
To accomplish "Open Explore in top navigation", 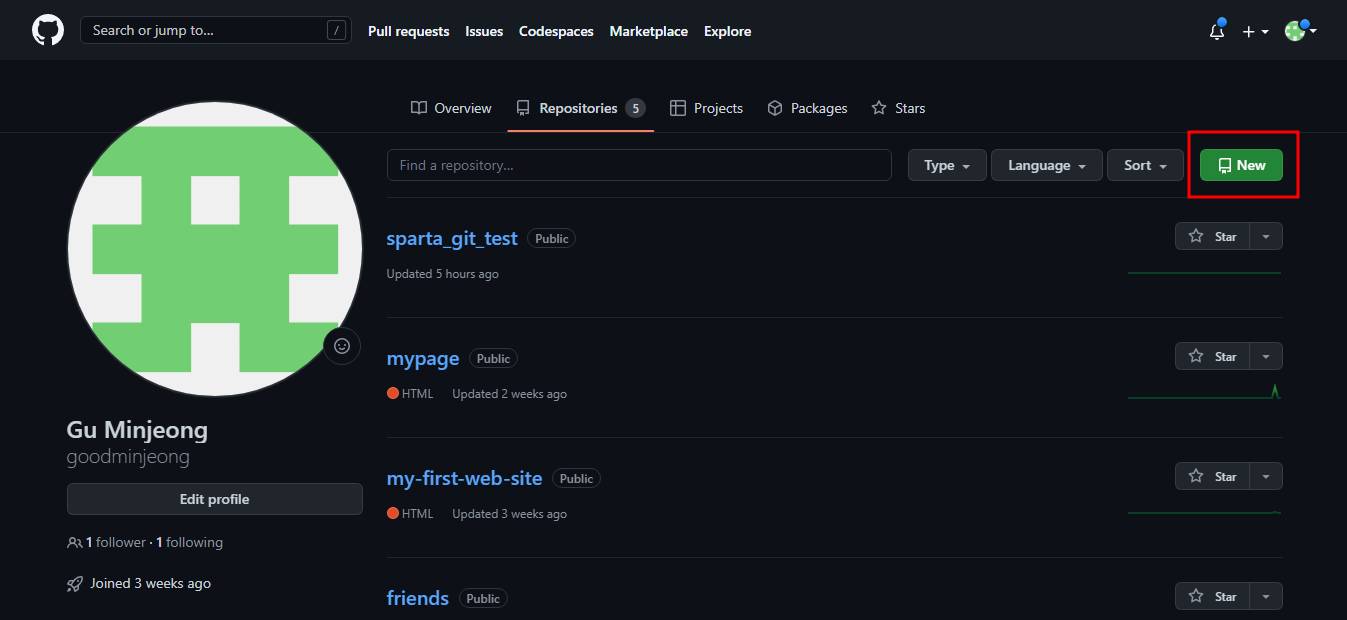I will coord(727,31).
